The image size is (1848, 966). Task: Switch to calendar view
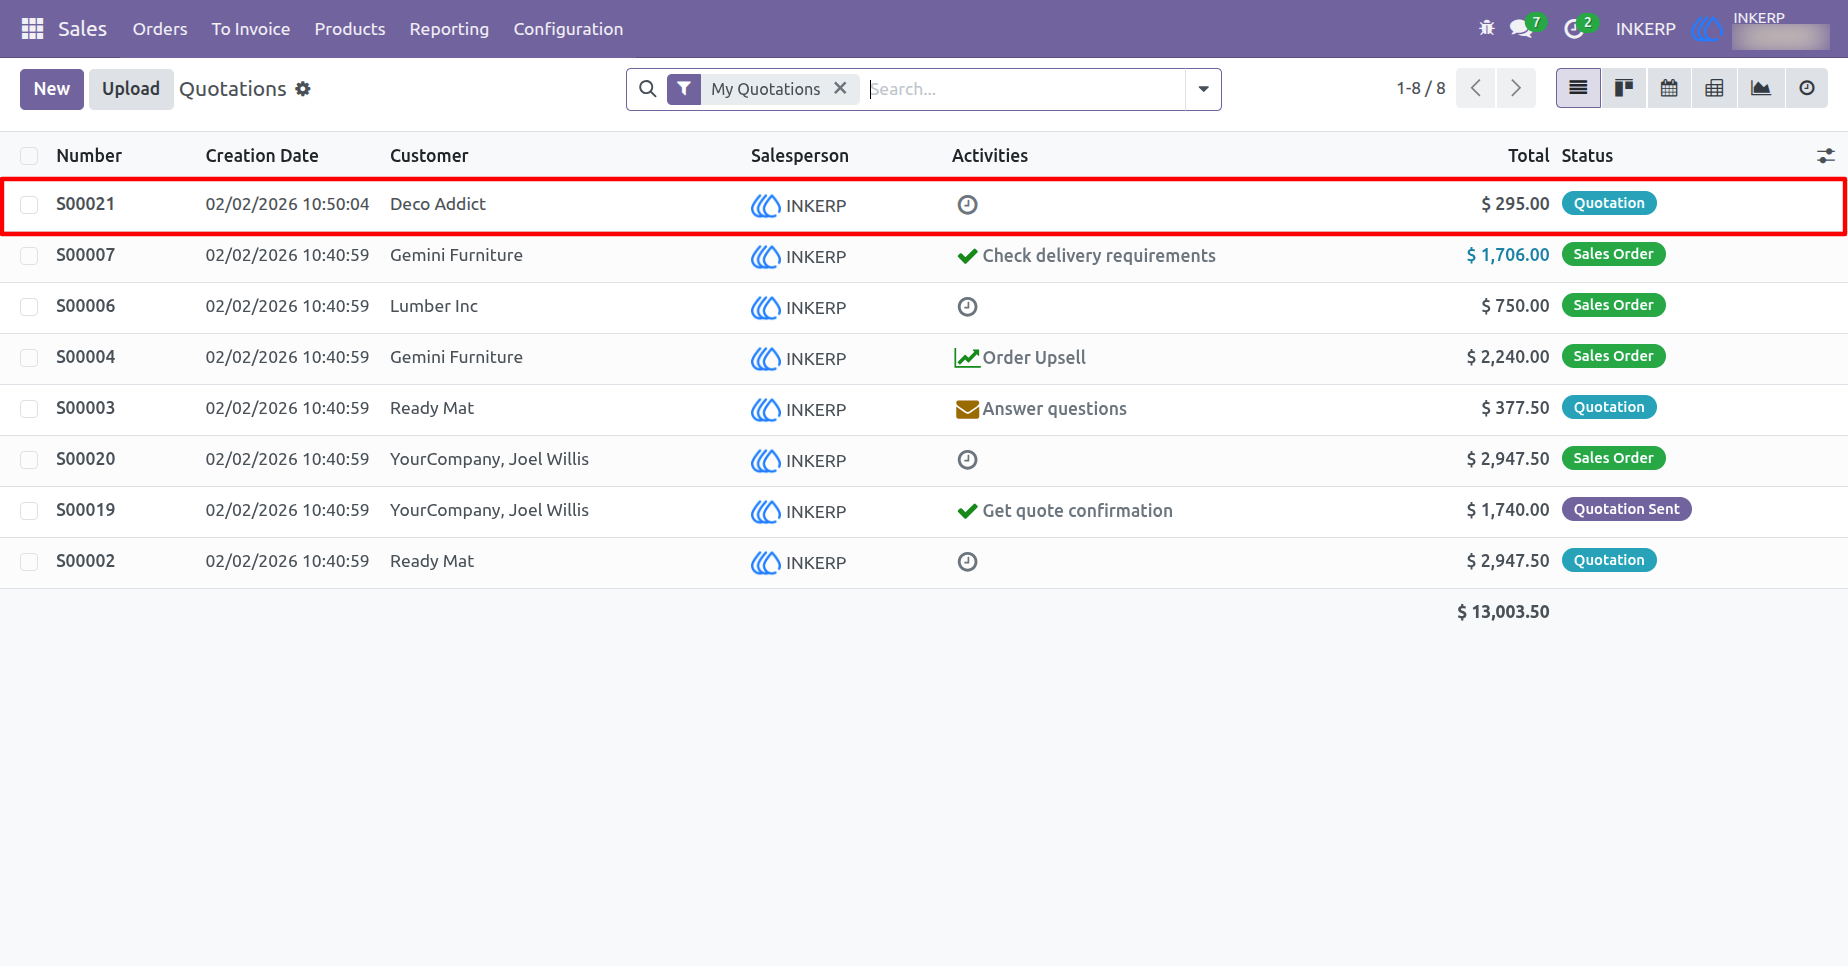pos(1669,88)
